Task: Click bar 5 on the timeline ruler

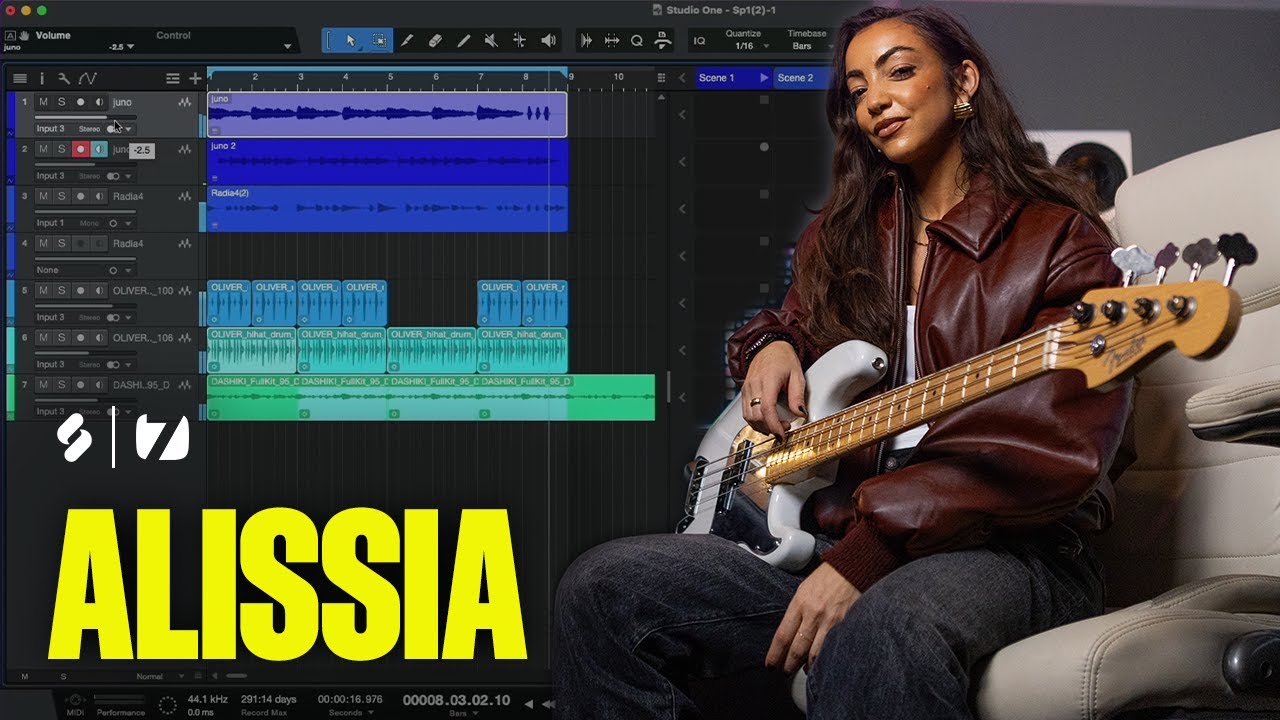Action: click(391, 77)
